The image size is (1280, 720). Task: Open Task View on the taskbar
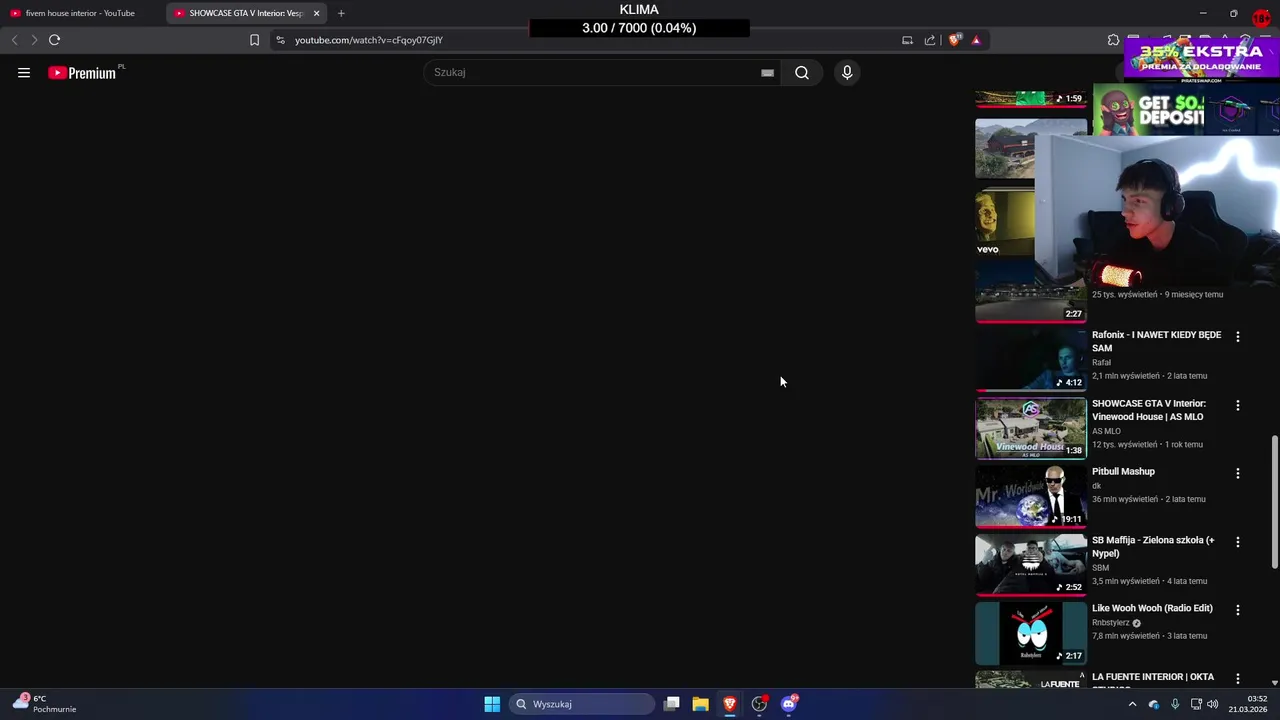point(672,704)
